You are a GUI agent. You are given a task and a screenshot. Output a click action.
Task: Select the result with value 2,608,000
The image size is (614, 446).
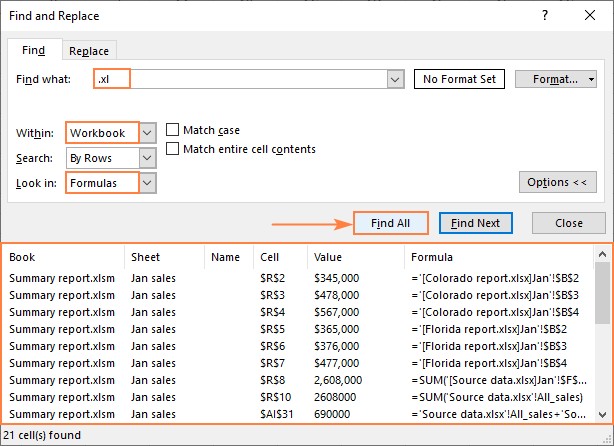pos(298,380)
